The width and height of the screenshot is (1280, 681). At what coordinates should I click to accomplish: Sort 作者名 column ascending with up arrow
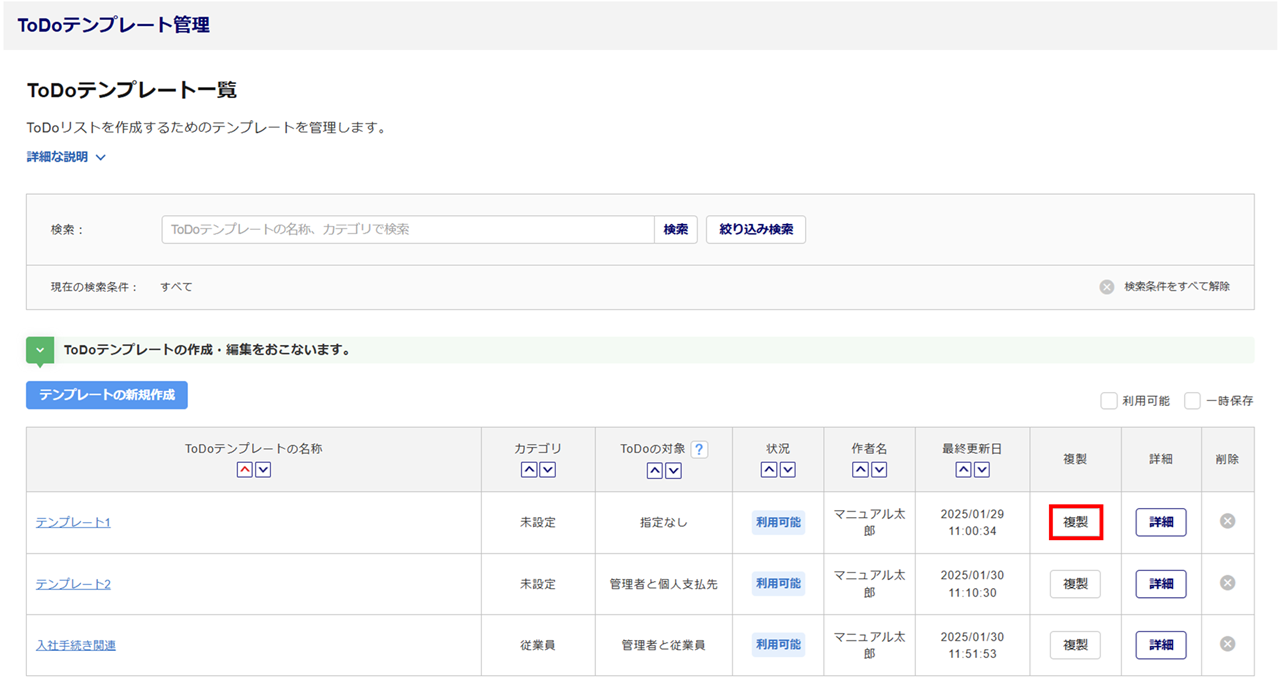(x=860, y=470)
